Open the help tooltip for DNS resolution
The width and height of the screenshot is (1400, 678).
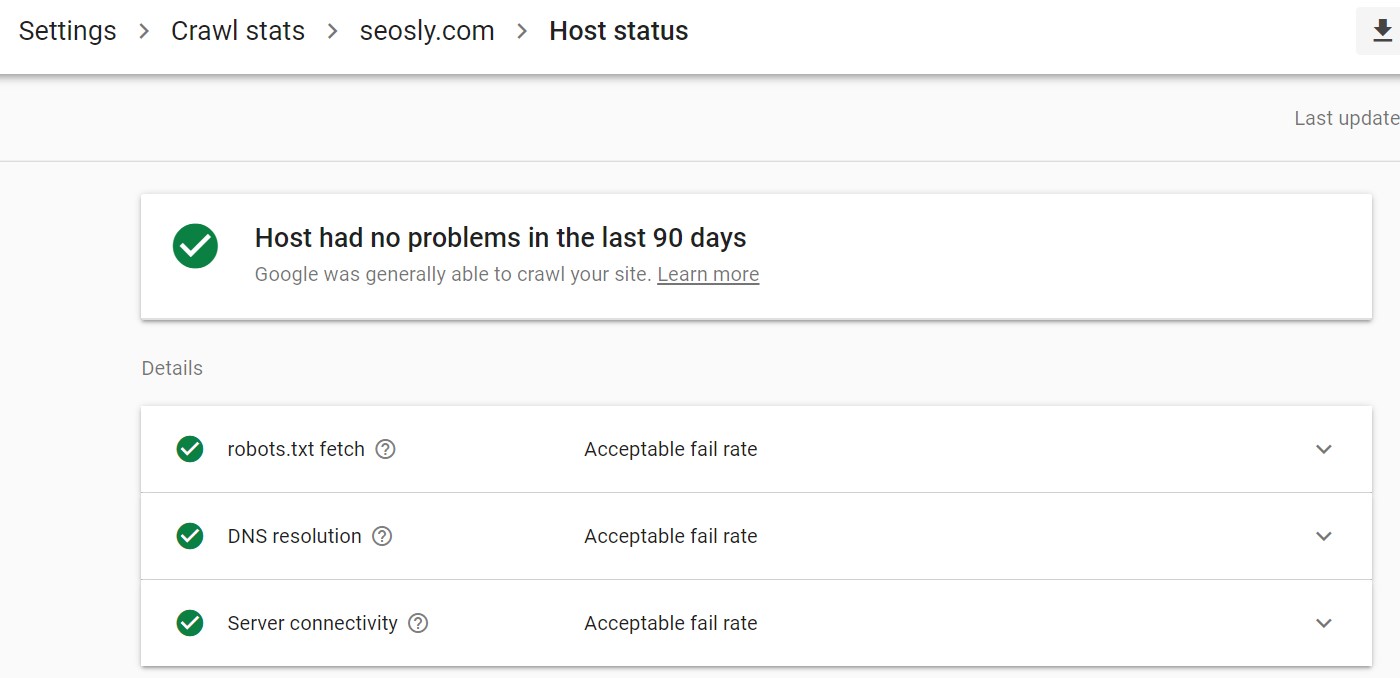(x=382, y=536)
